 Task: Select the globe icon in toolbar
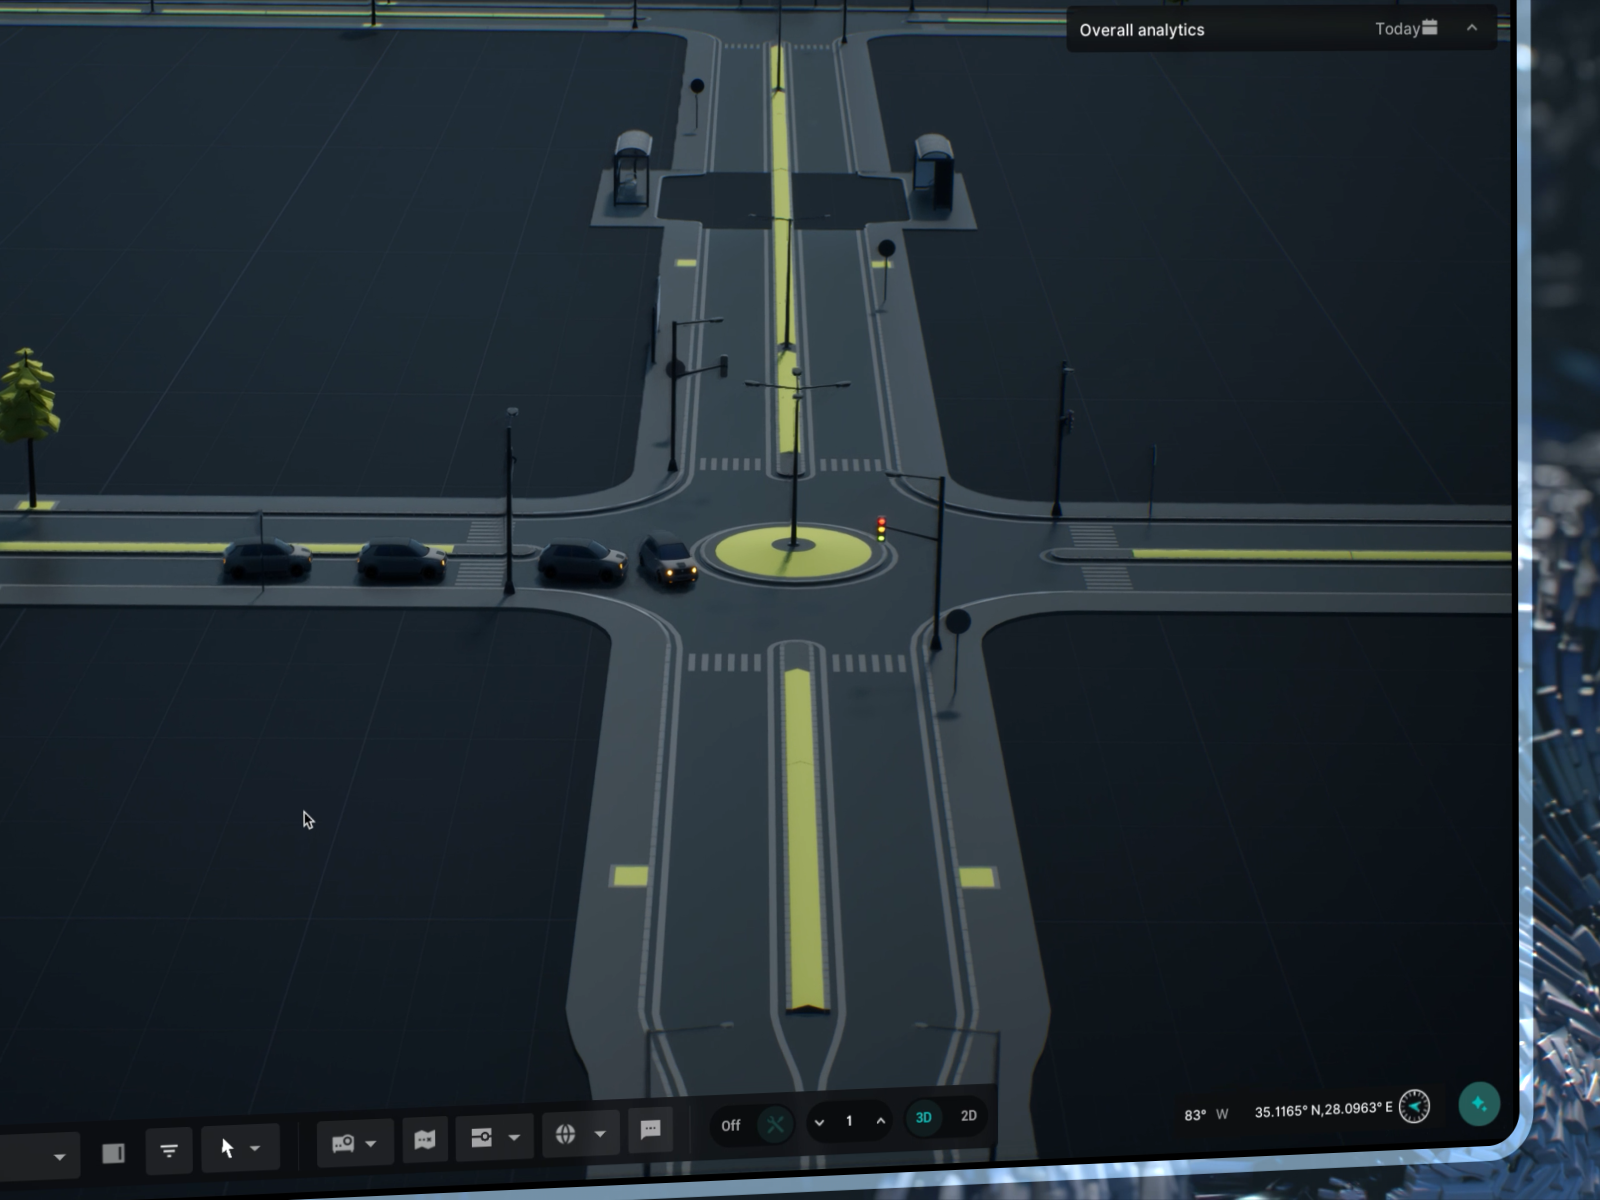pyautogui.click(x=566, y=1134)
